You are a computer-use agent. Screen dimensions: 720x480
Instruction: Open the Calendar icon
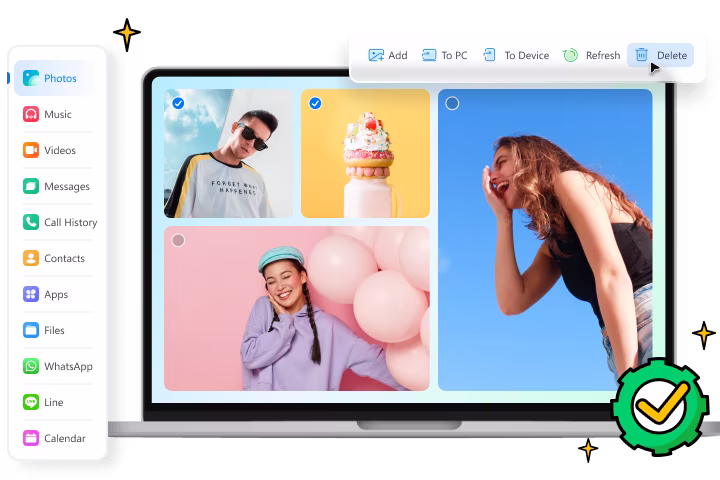pos(31,438)
